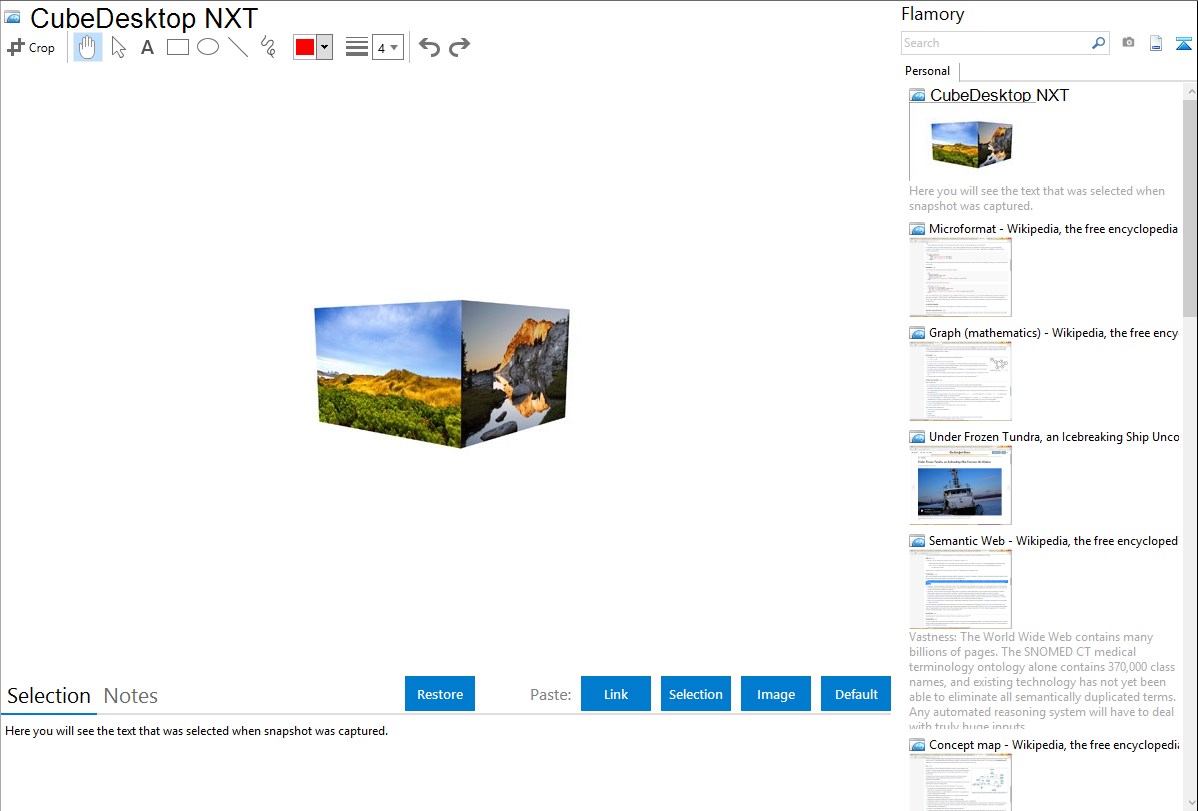Screen dimensions: 1198x811
Task: Click the icon beside Concept map title
Action: point(918,745)
